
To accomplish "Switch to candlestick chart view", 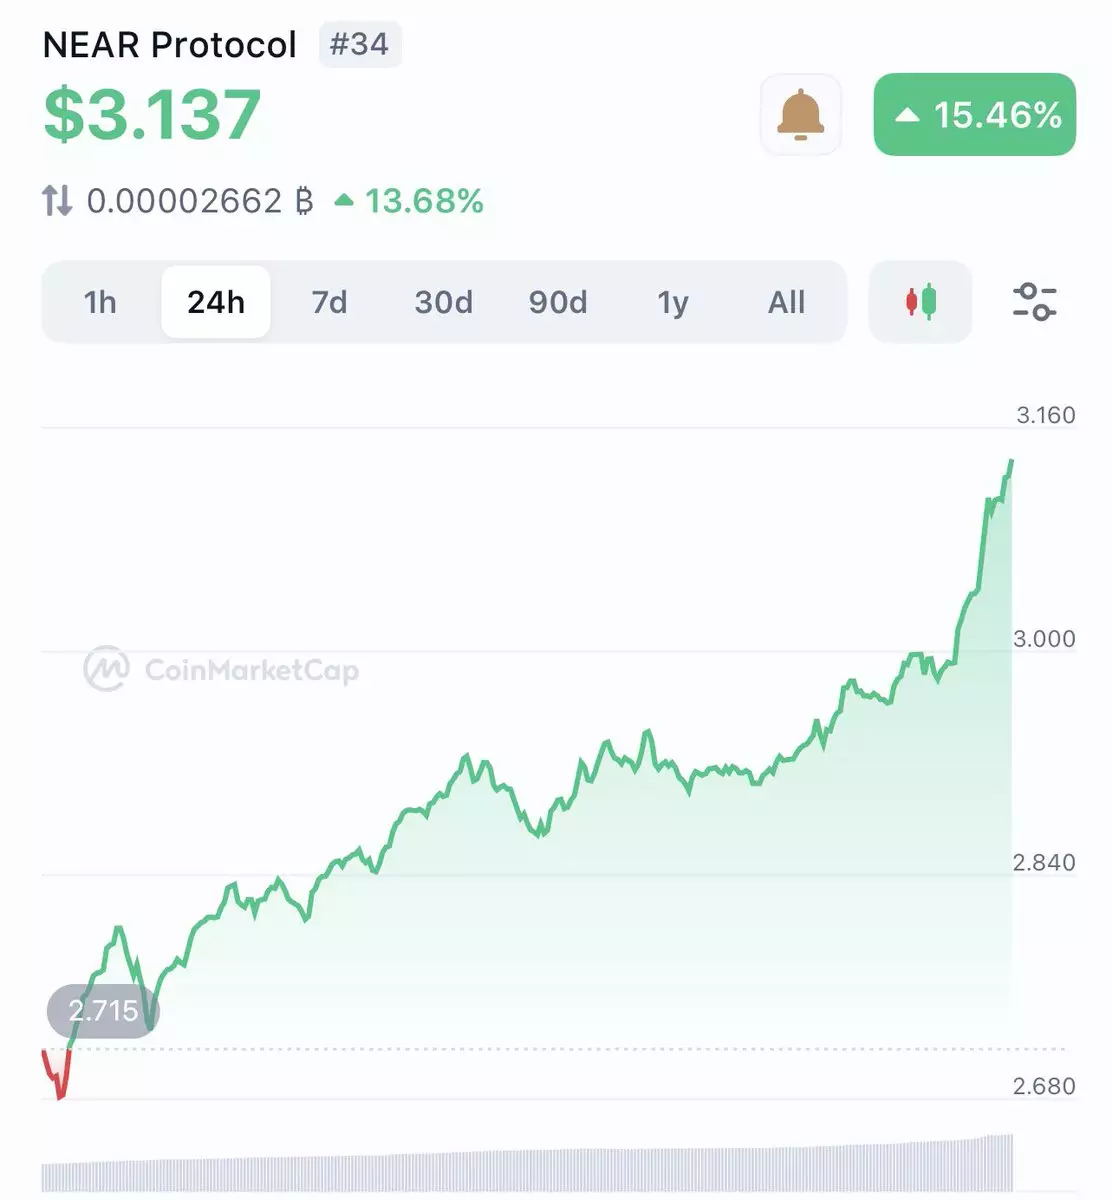I will [x=921, y=302].
